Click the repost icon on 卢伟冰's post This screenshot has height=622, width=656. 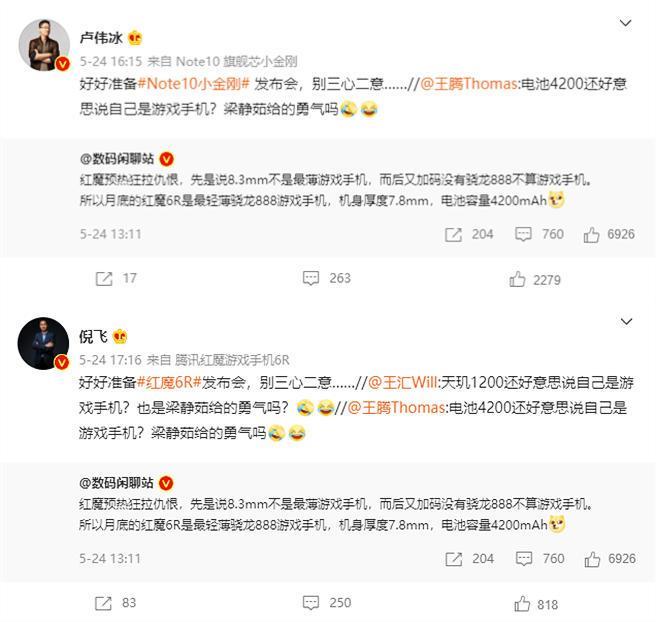point(104,279)
